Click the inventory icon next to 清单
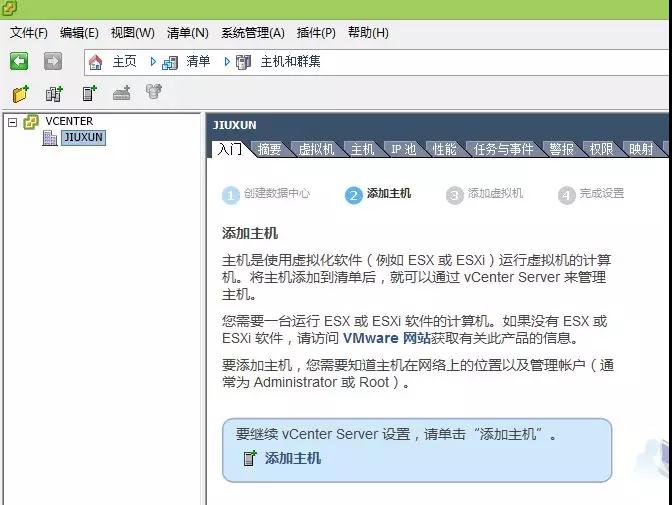 tap(170, 63)
